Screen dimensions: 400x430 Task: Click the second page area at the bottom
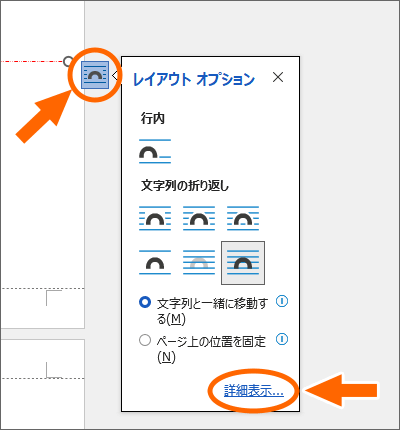(42, 383)
